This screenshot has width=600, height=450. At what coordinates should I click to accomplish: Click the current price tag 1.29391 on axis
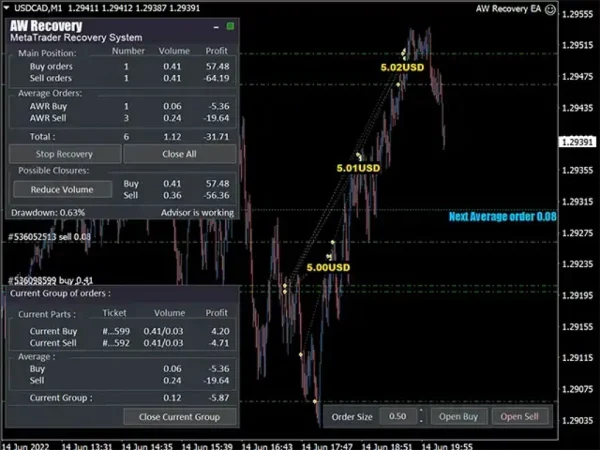[578, 143]
